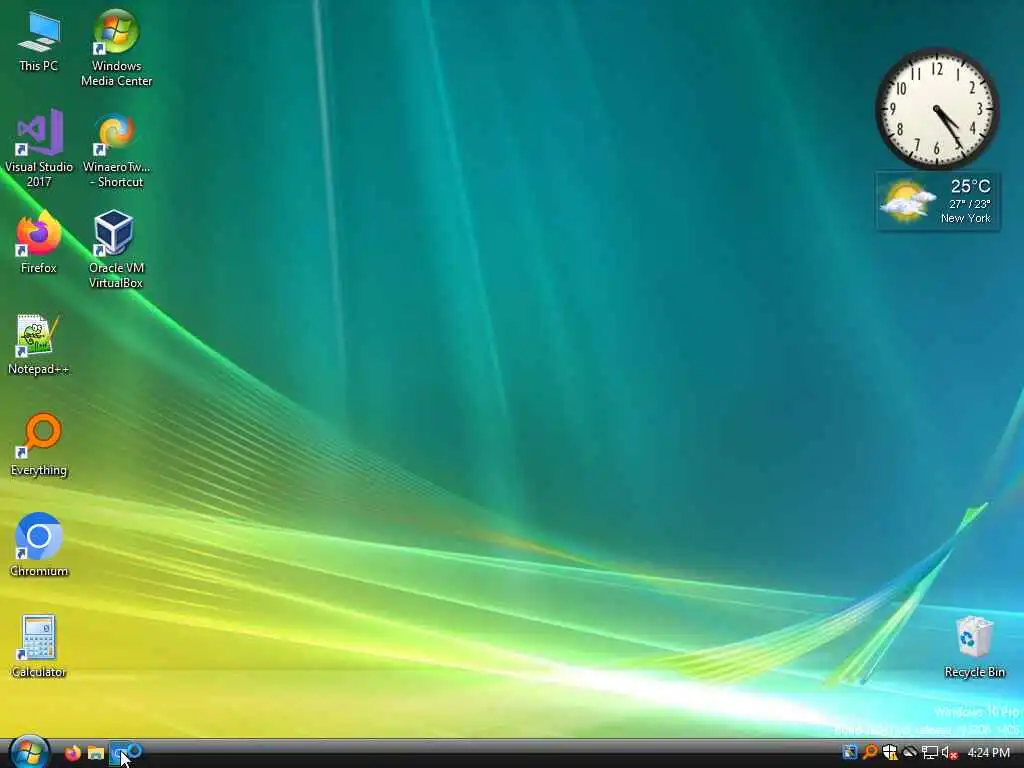Select the Windows Media Center desktop shortcut
Viewport: 1024px width, 768px height.
click(116, 48)
